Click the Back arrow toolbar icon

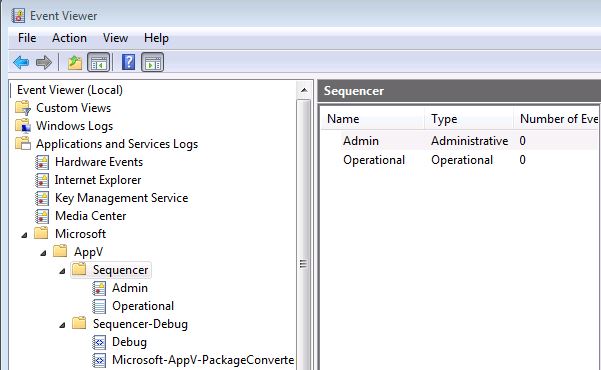point(21,62)
